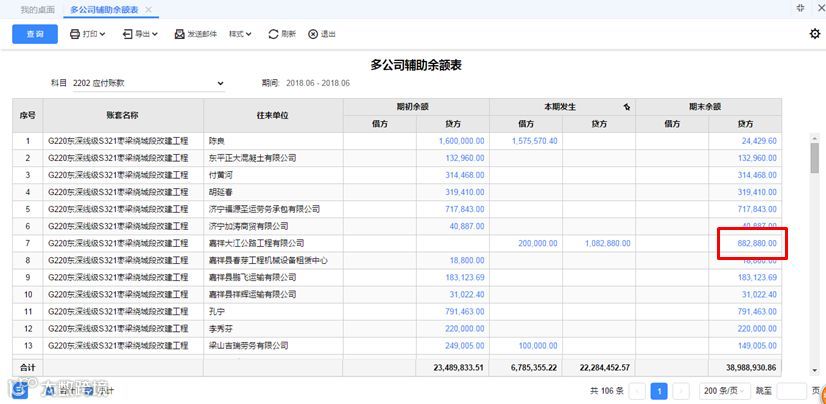
Task: Click the 期初余额 header
Action: (x=416, y=106)
